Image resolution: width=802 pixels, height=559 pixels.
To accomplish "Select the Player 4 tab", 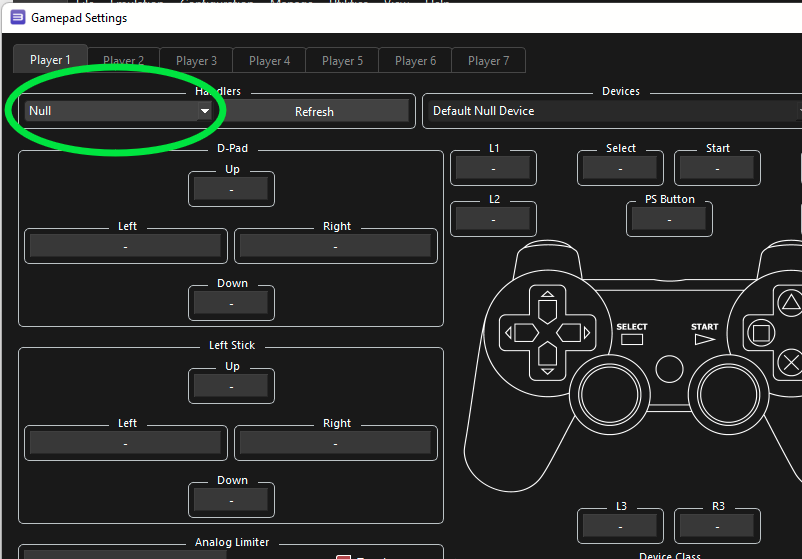I will [x=270, y=61].
